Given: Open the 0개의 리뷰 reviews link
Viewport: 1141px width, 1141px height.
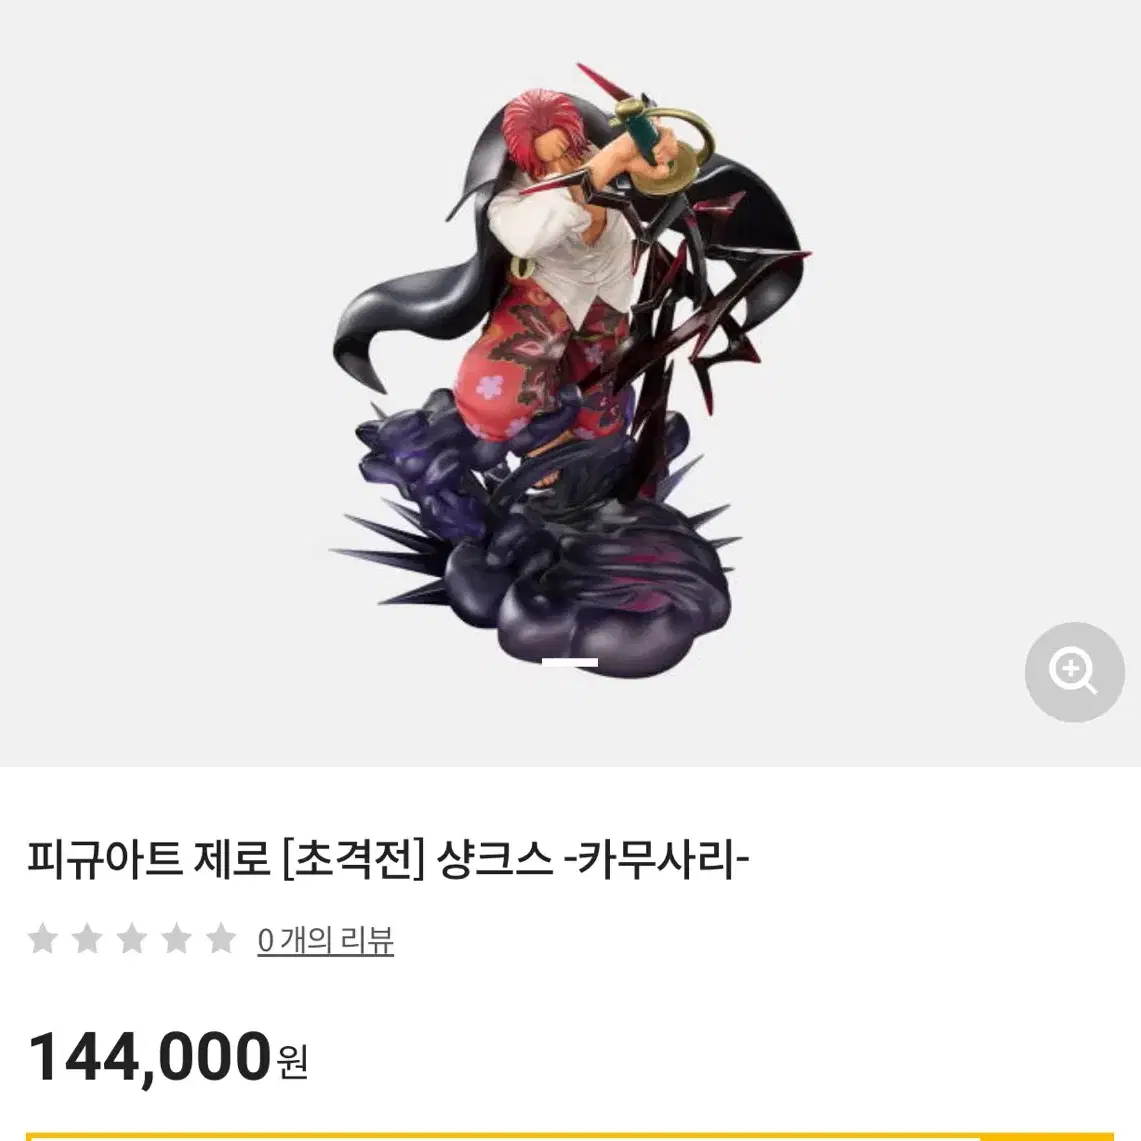Looking at the screenshot, I should coord(325,940).
